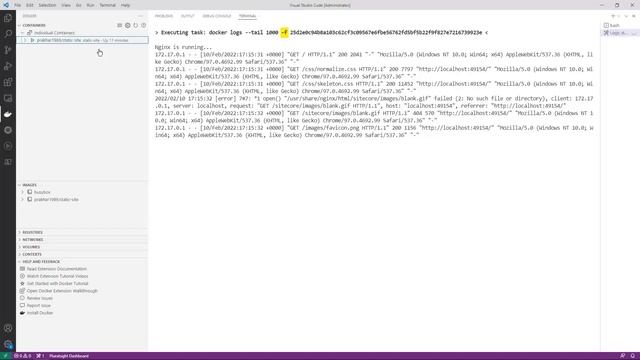Open the Remote Explorer view
Viewport: 640px width, 360px height.
(8, 98)
